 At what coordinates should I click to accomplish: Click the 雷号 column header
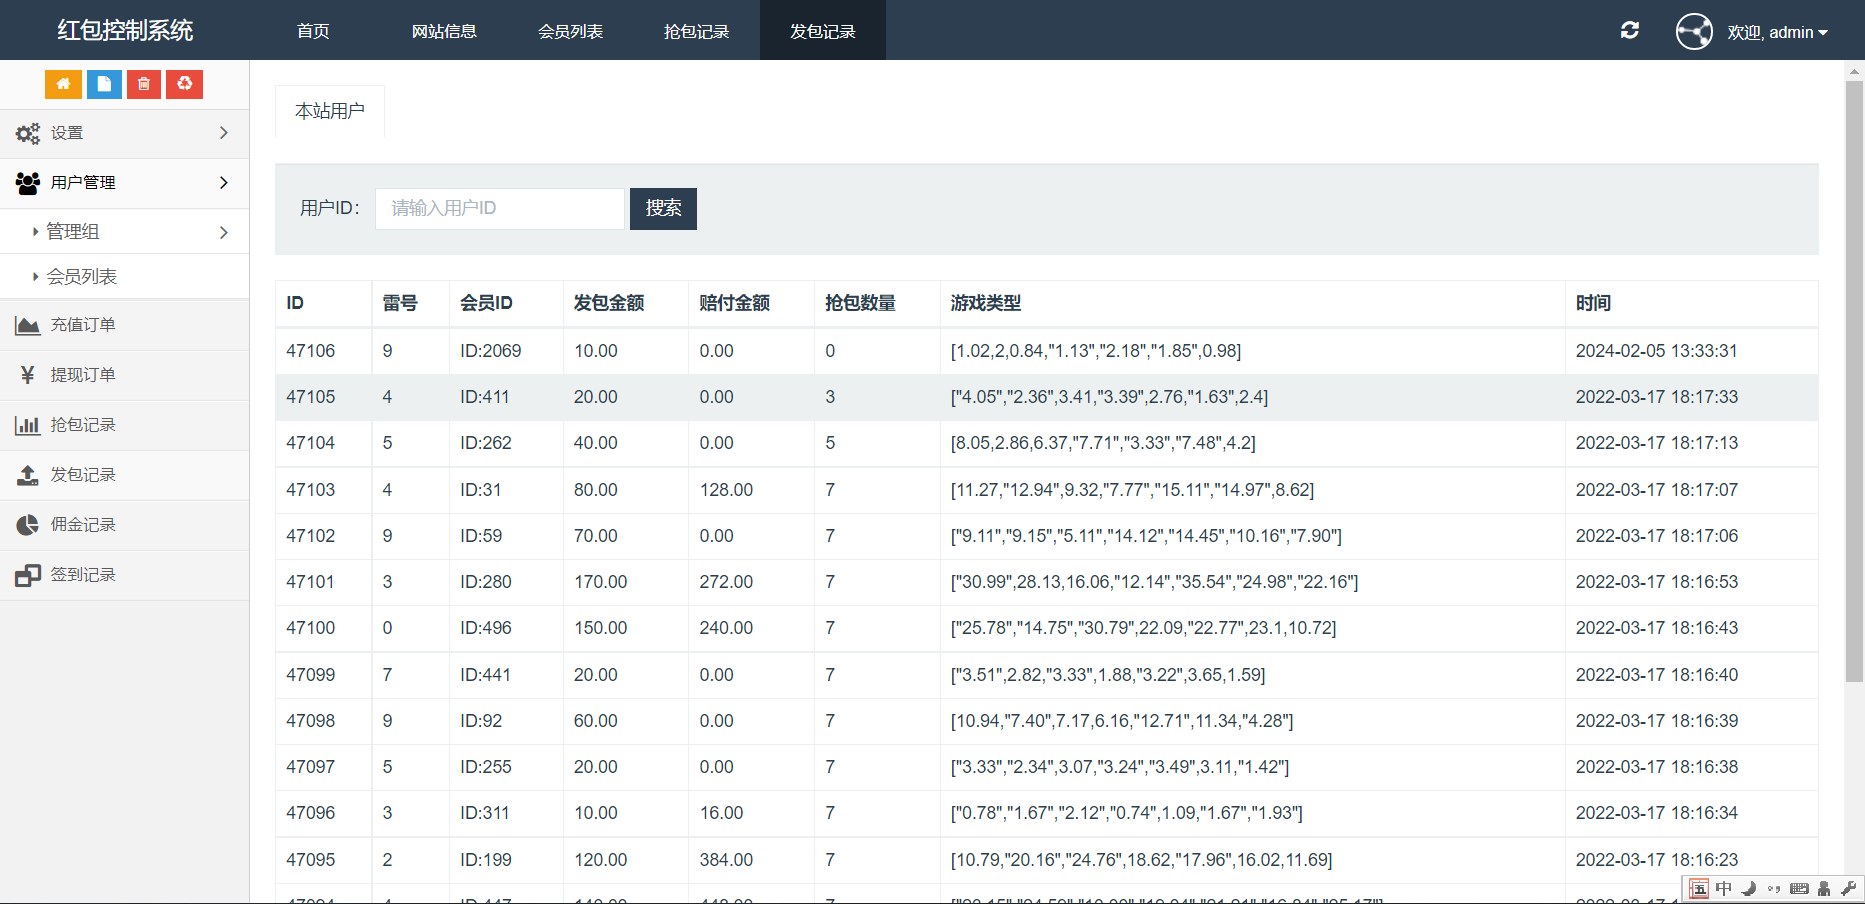point(400,303)
